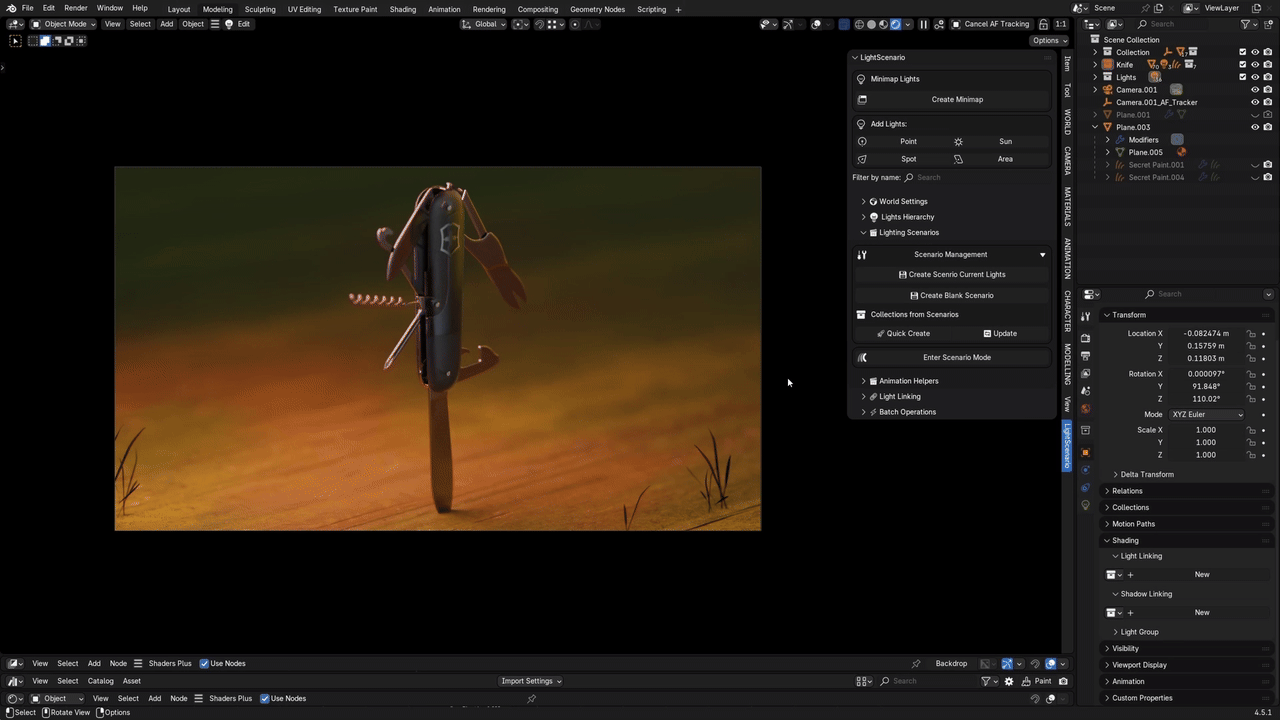Click Create Blank Scenario button

(x=951, y=295)
